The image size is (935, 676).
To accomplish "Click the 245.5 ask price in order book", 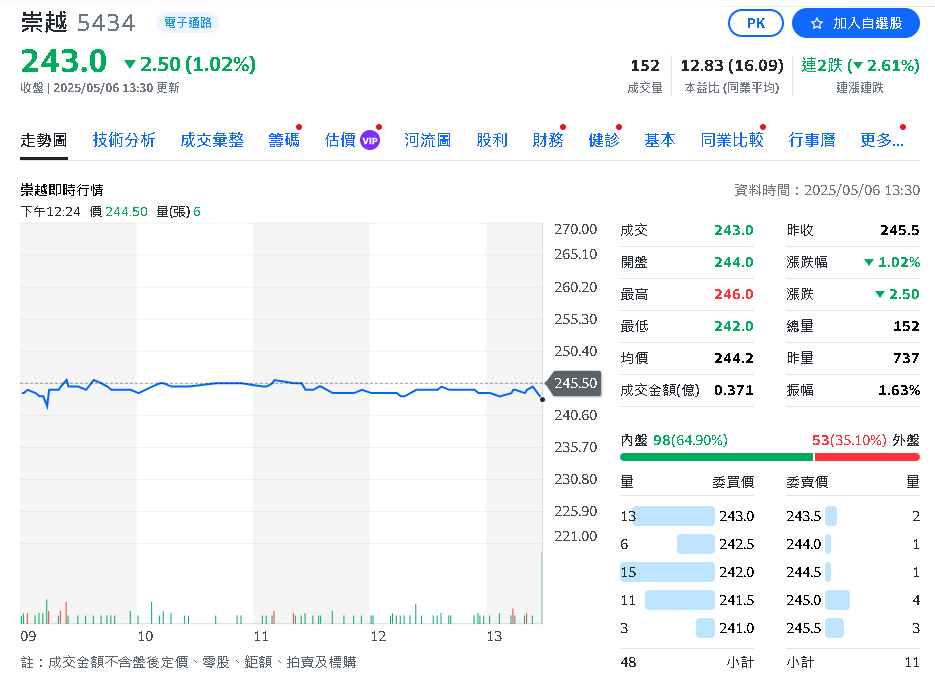I will pos(804,628).
